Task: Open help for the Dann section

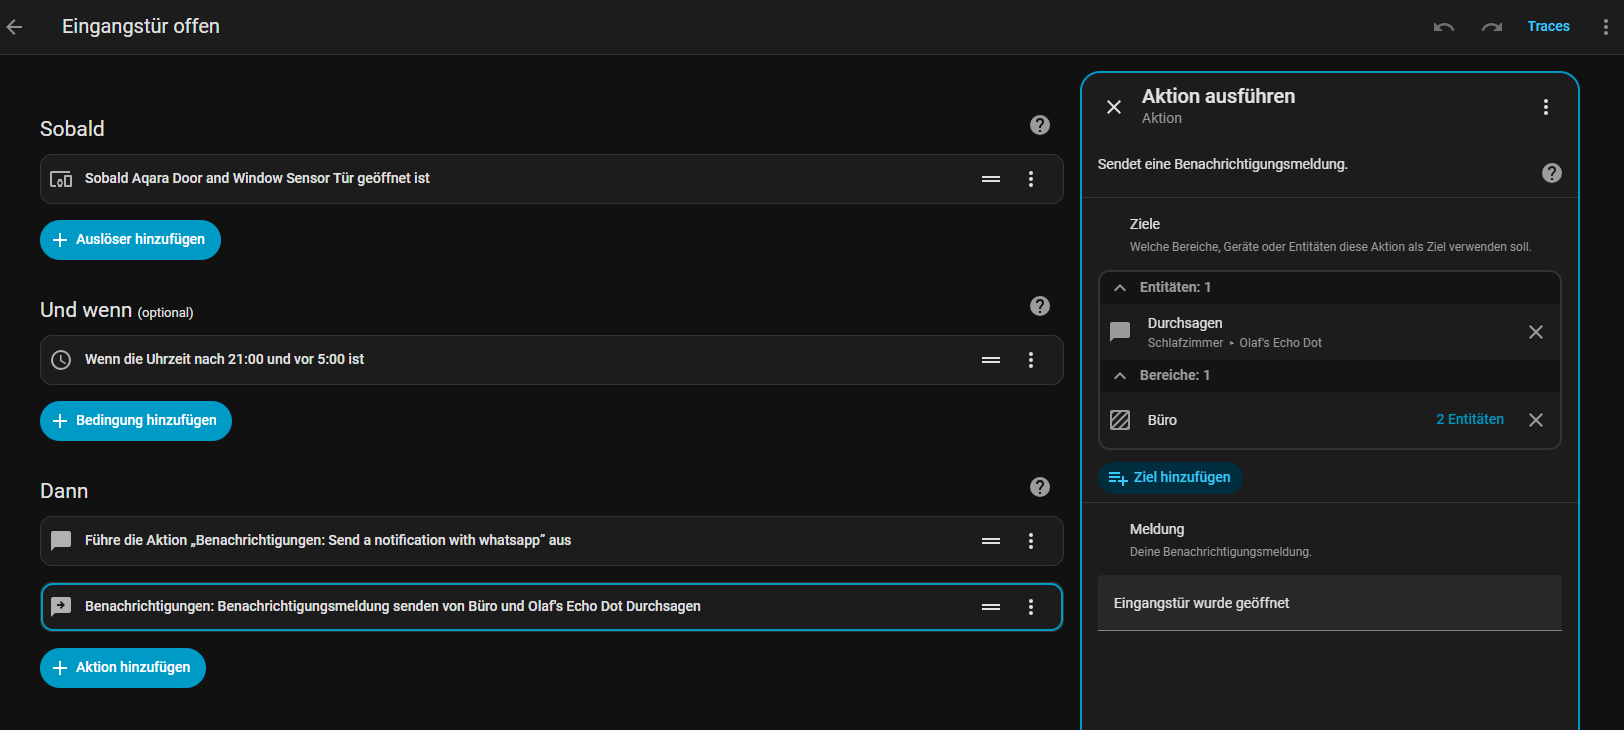Action: pyautogui.click(x=1040, y=487)
